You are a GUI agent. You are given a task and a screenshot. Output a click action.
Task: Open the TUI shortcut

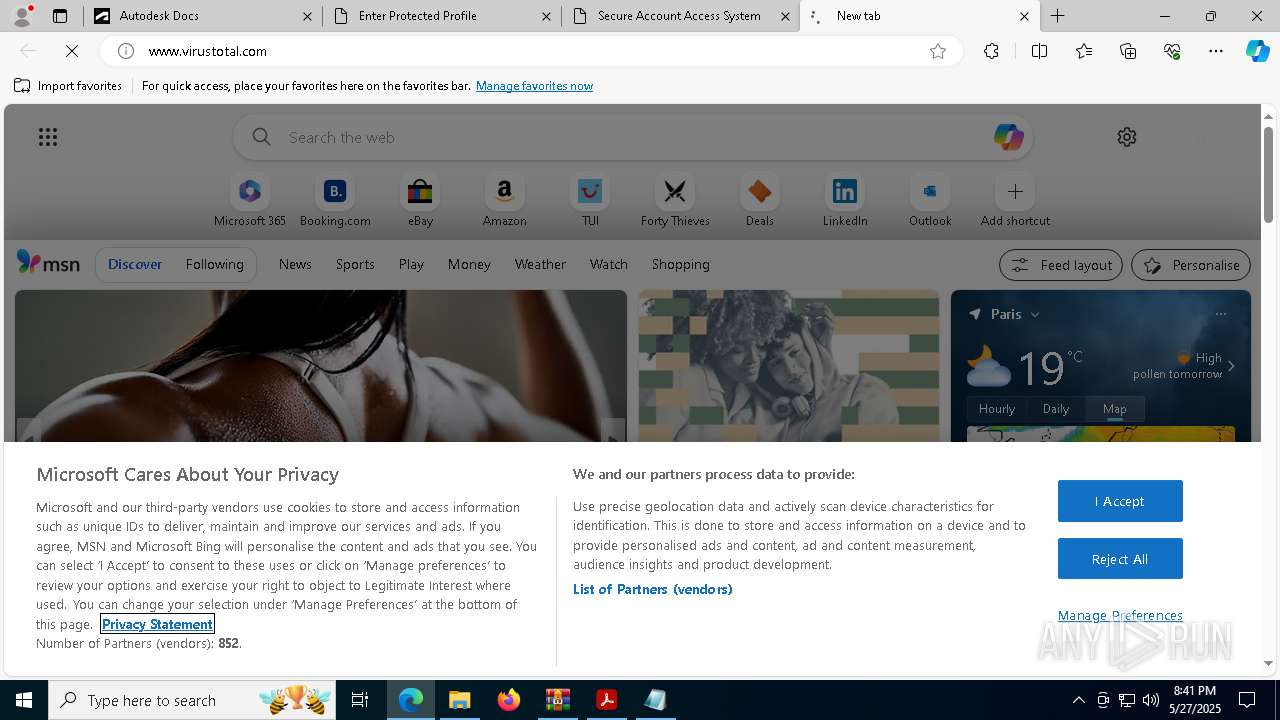click(590, 201)
